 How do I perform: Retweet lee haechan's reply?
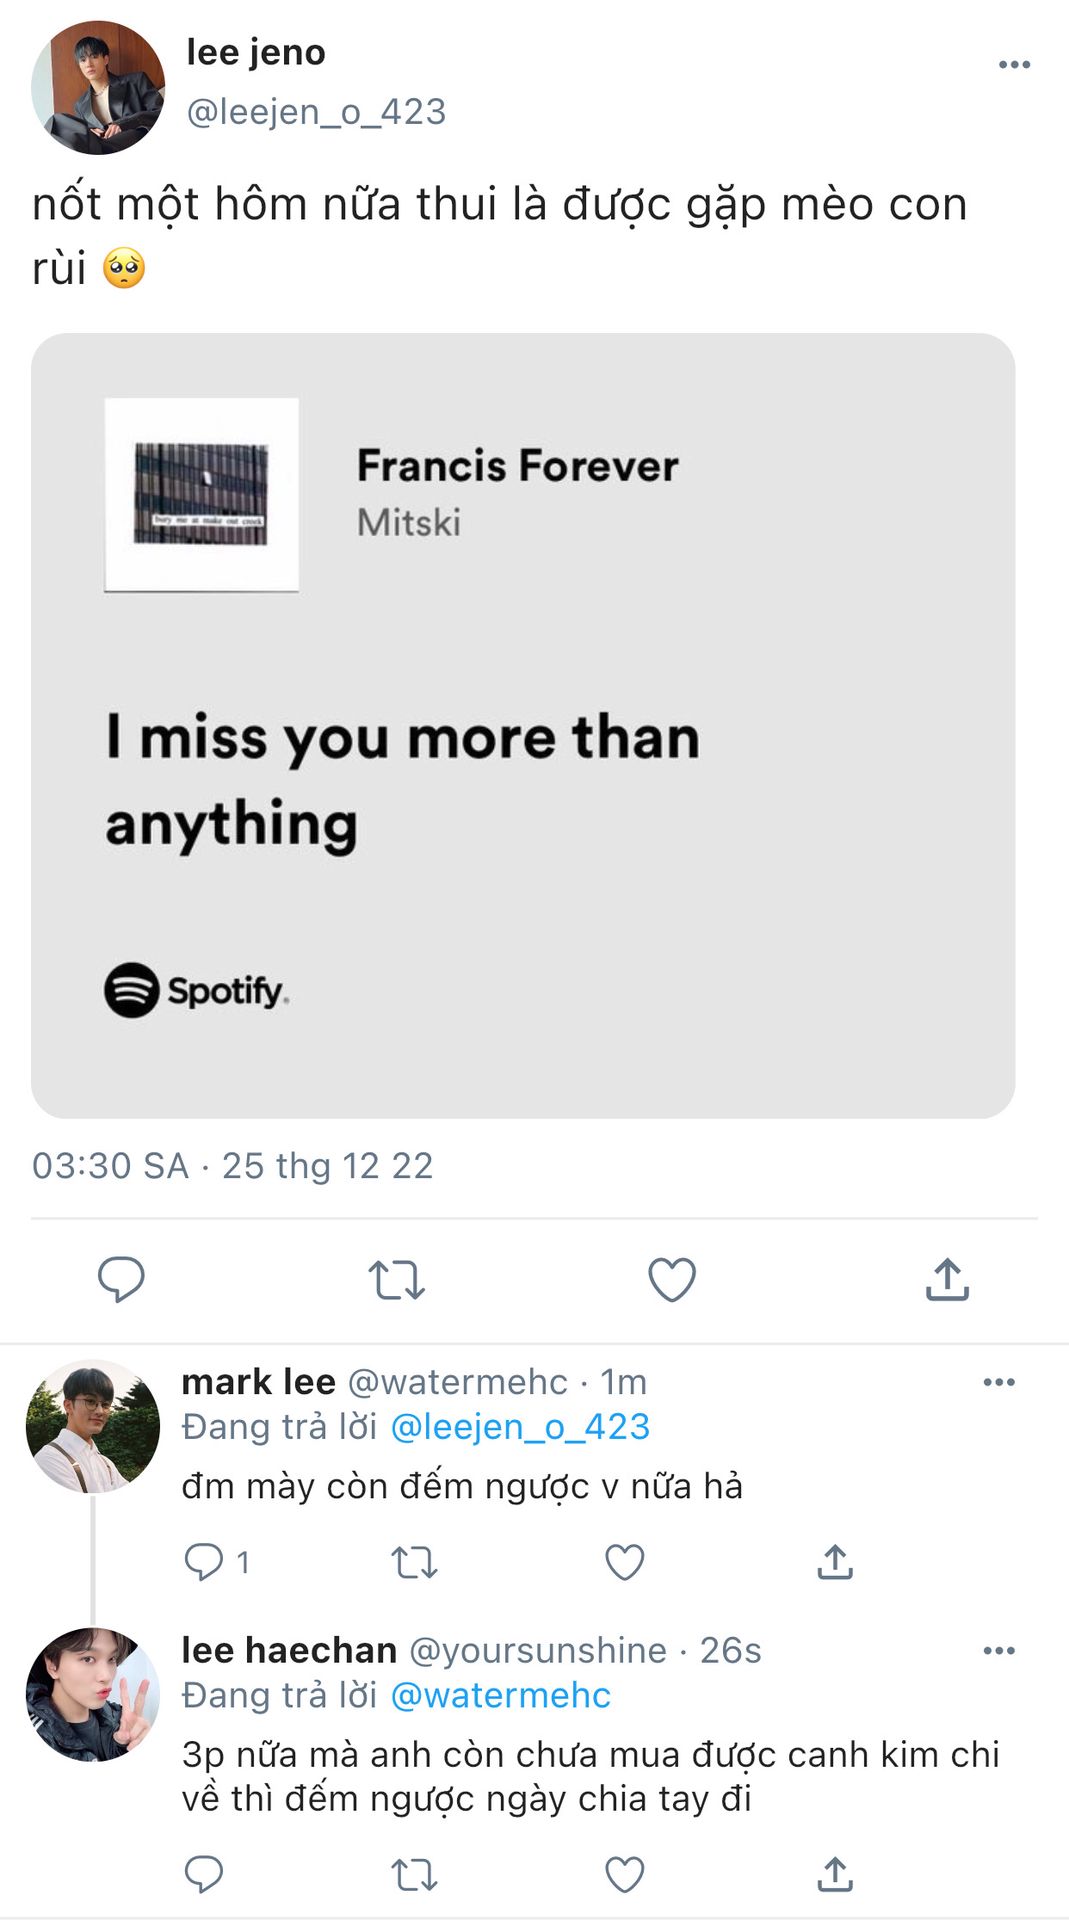pos(414,1873)
